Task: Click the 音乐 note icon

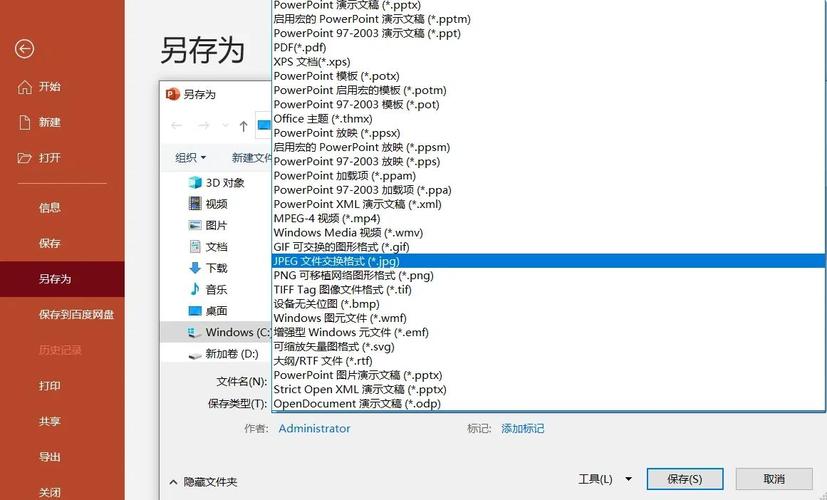Action: 195,289
